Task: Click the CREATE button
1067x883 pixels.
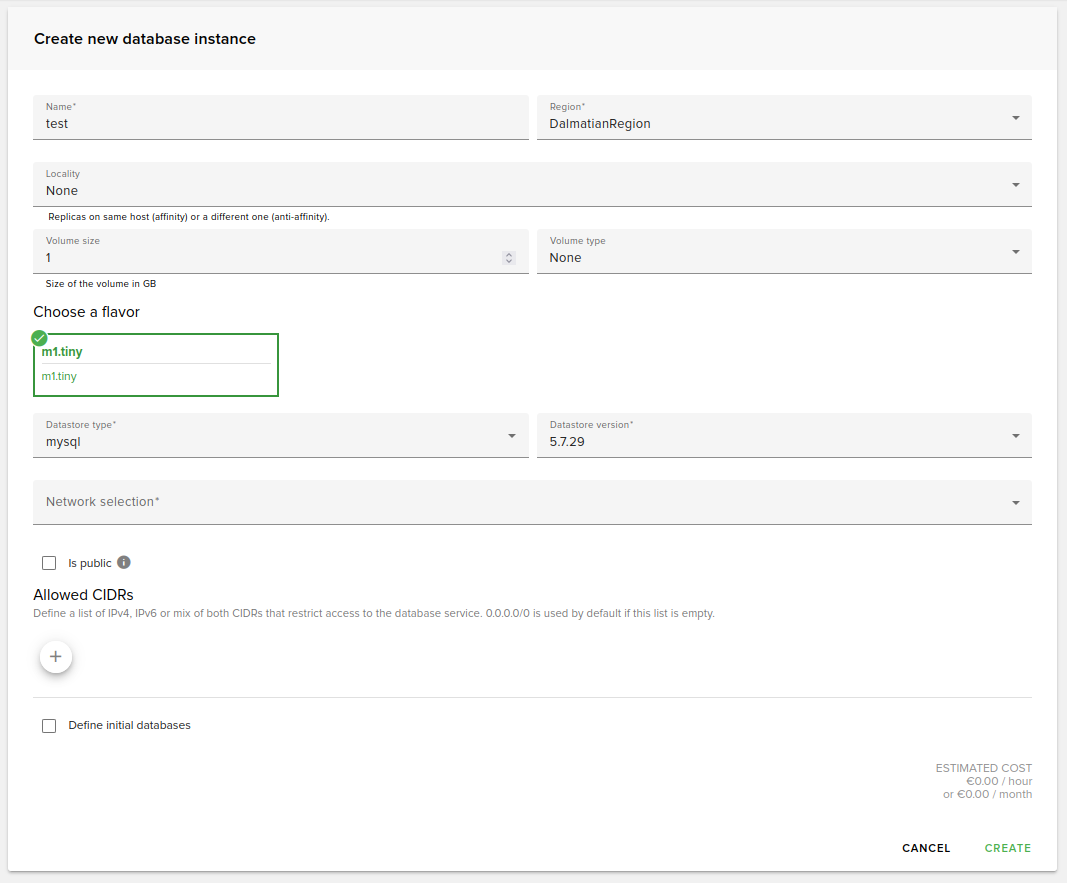Action: point(1007,847)
